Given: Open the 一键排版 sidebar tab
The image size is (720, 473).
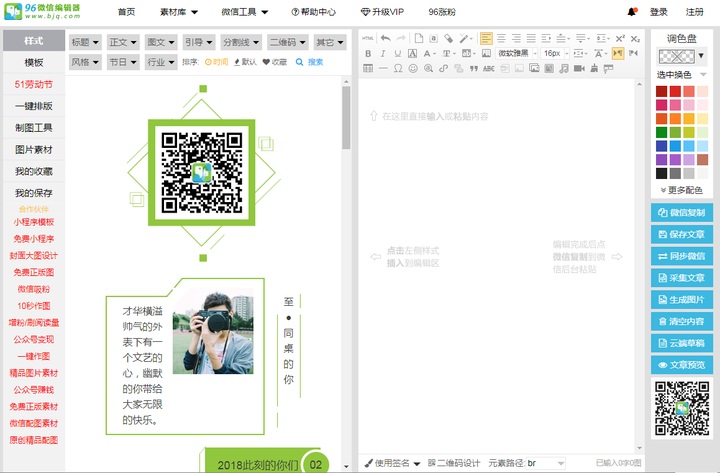Looking at the screenshot, I should 34,106.
